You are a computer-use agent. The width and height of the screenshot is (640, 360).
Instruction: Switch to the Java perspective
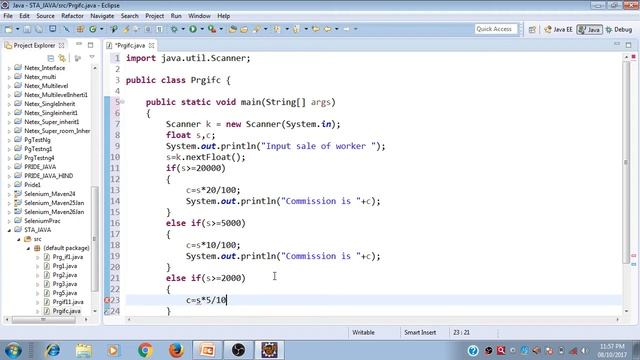click(x=589, y=29)
